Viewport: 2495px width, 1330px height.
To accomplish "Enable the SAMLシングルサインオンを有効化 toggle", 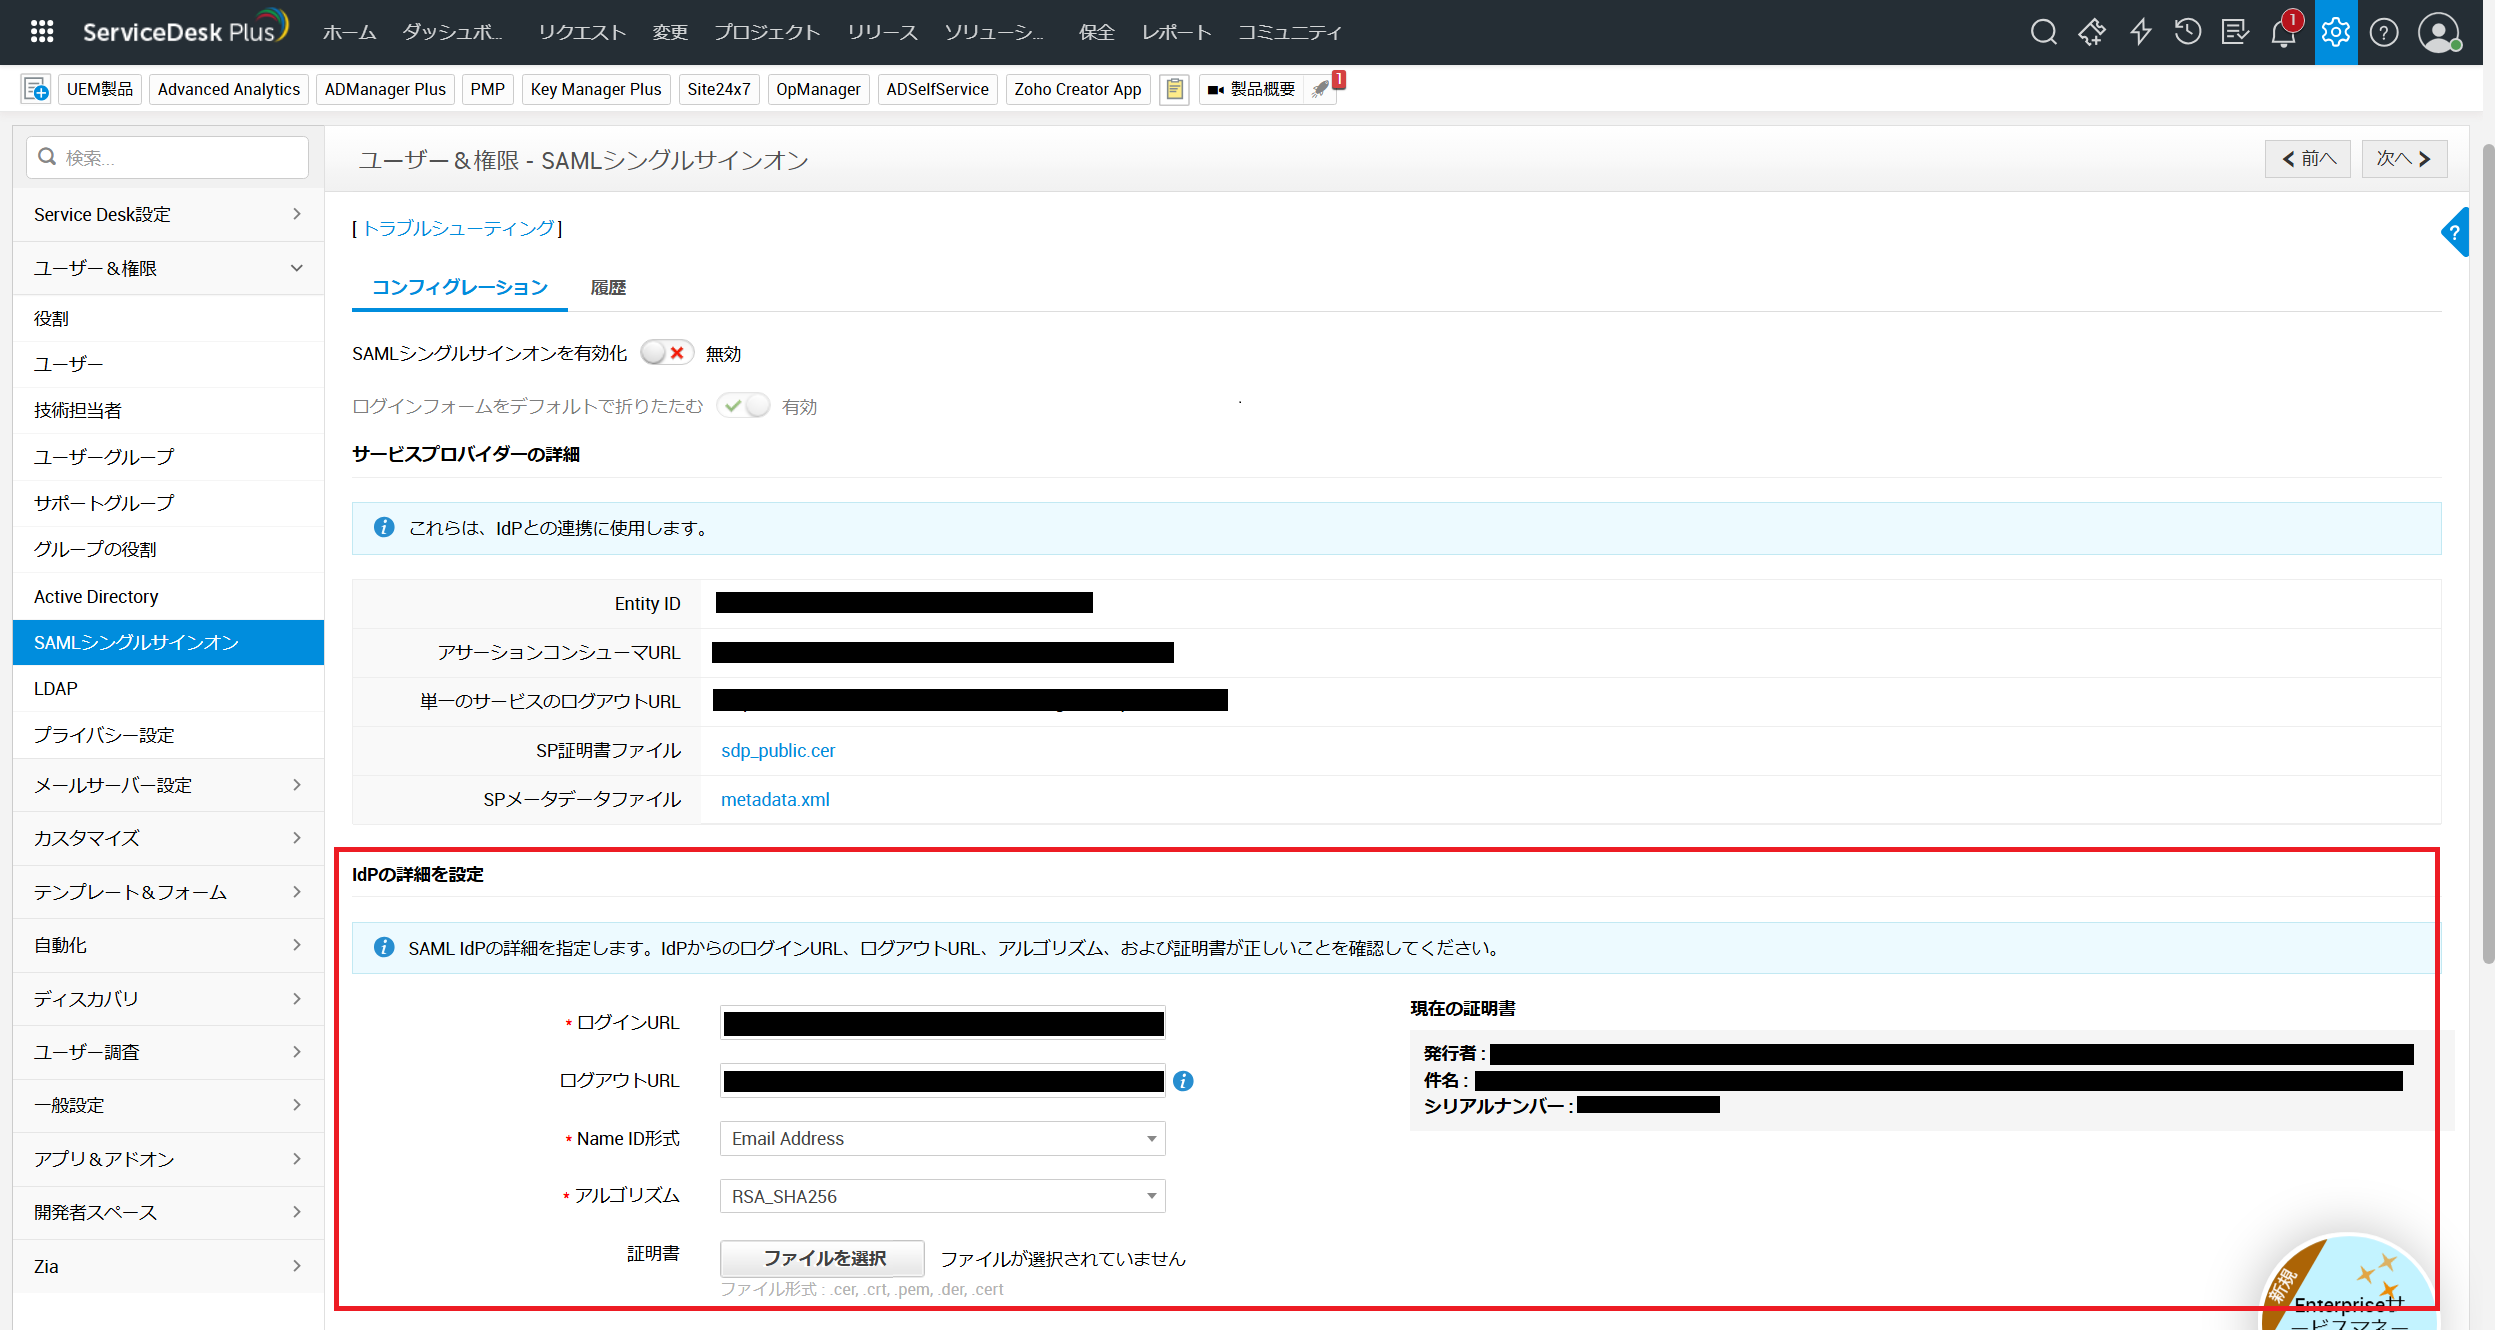I will (666, 353).
